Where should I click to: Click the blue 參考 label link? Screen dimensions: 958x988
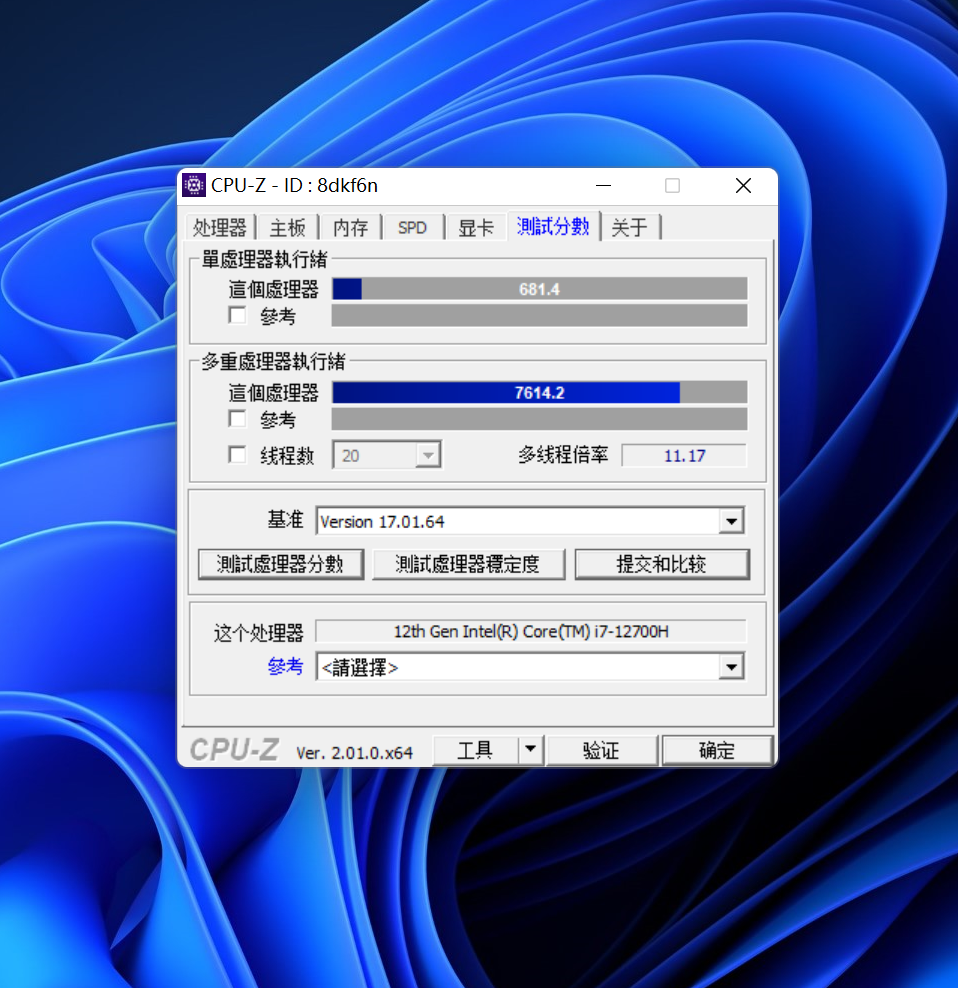point(286,666)
